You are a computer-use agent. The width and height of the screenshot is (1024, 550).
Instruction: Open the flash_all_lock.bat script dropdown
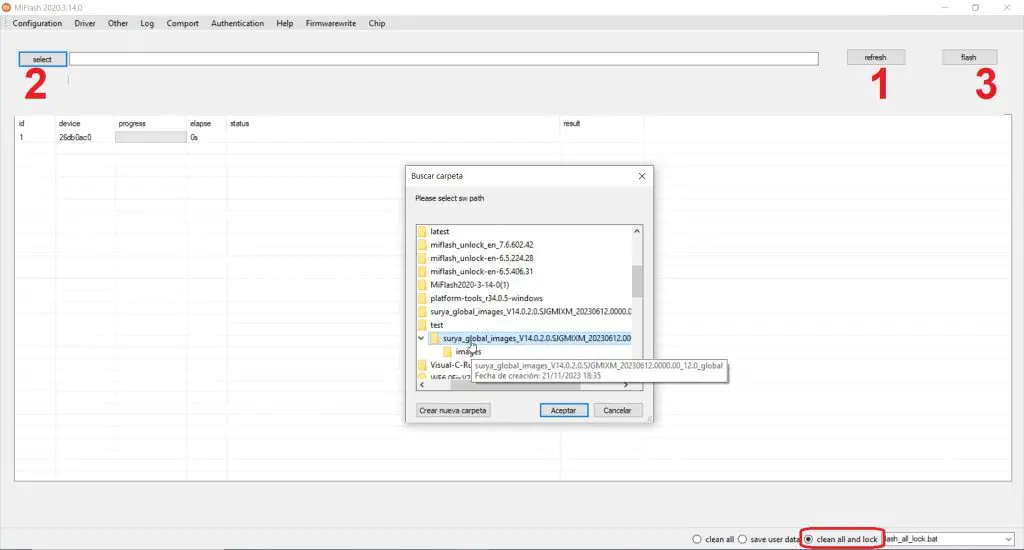tap(1008, 539)
